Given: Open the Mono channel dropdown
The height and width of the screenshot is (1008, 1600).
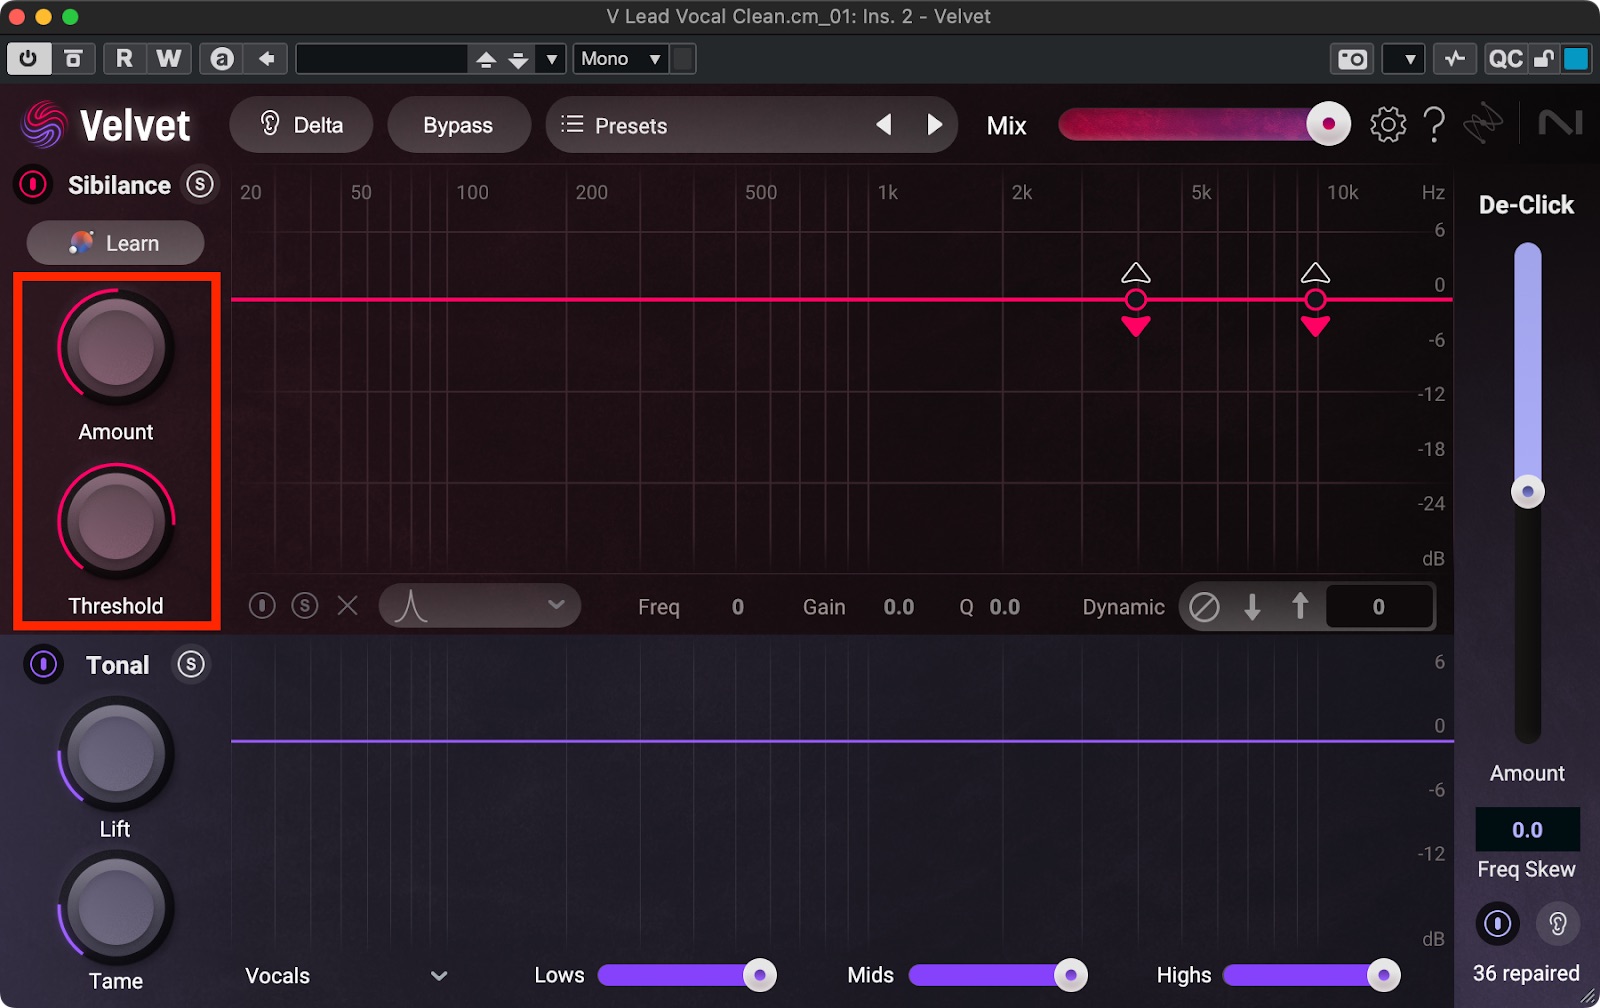Looking at the screenshot, I should tap(621, 59).
